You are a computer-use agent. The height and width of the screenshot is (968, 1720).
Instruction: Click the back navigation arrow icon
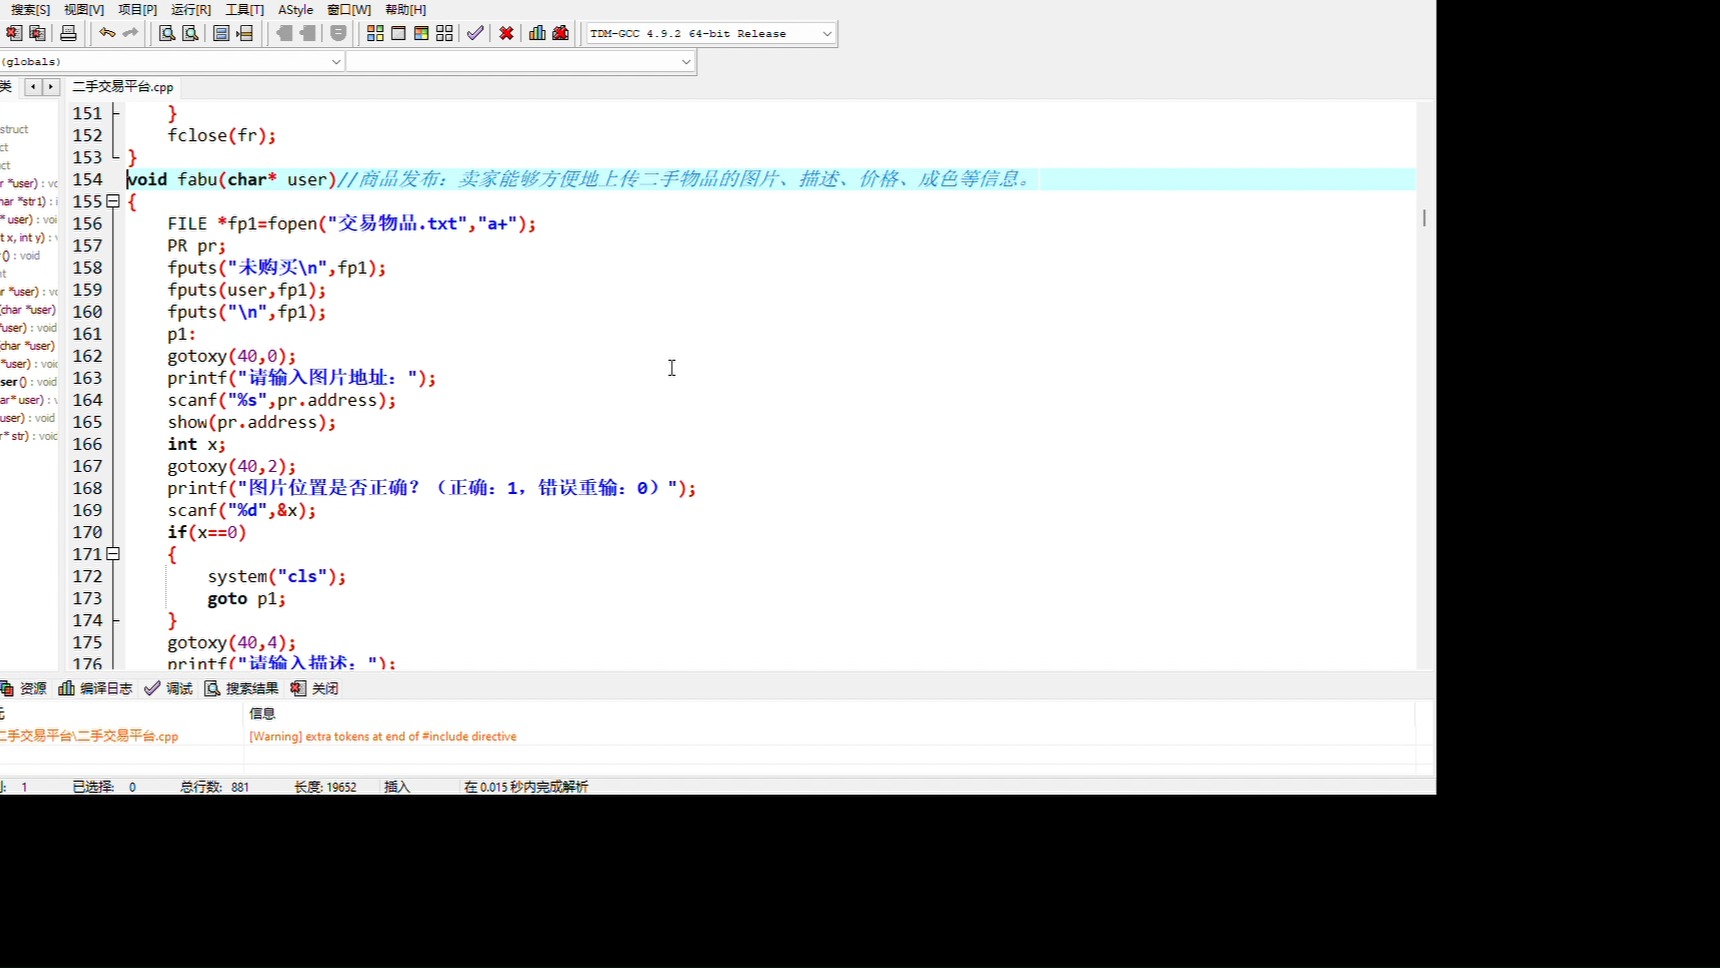pyautogui.click(x=284, y=33)
